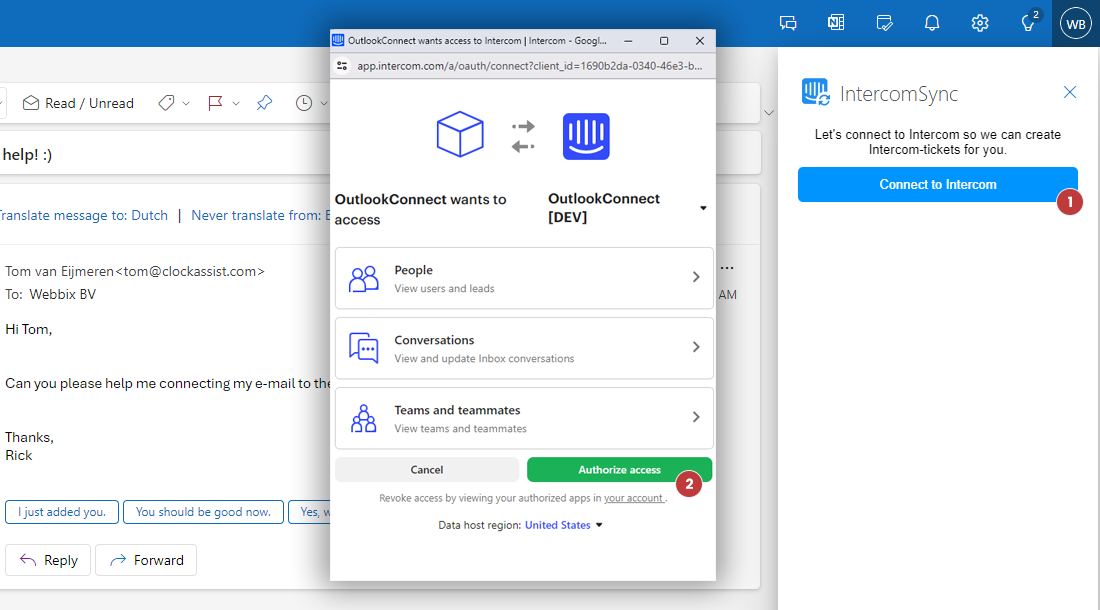Select suggested reply 'You should be good now.'

pos(203,512)
